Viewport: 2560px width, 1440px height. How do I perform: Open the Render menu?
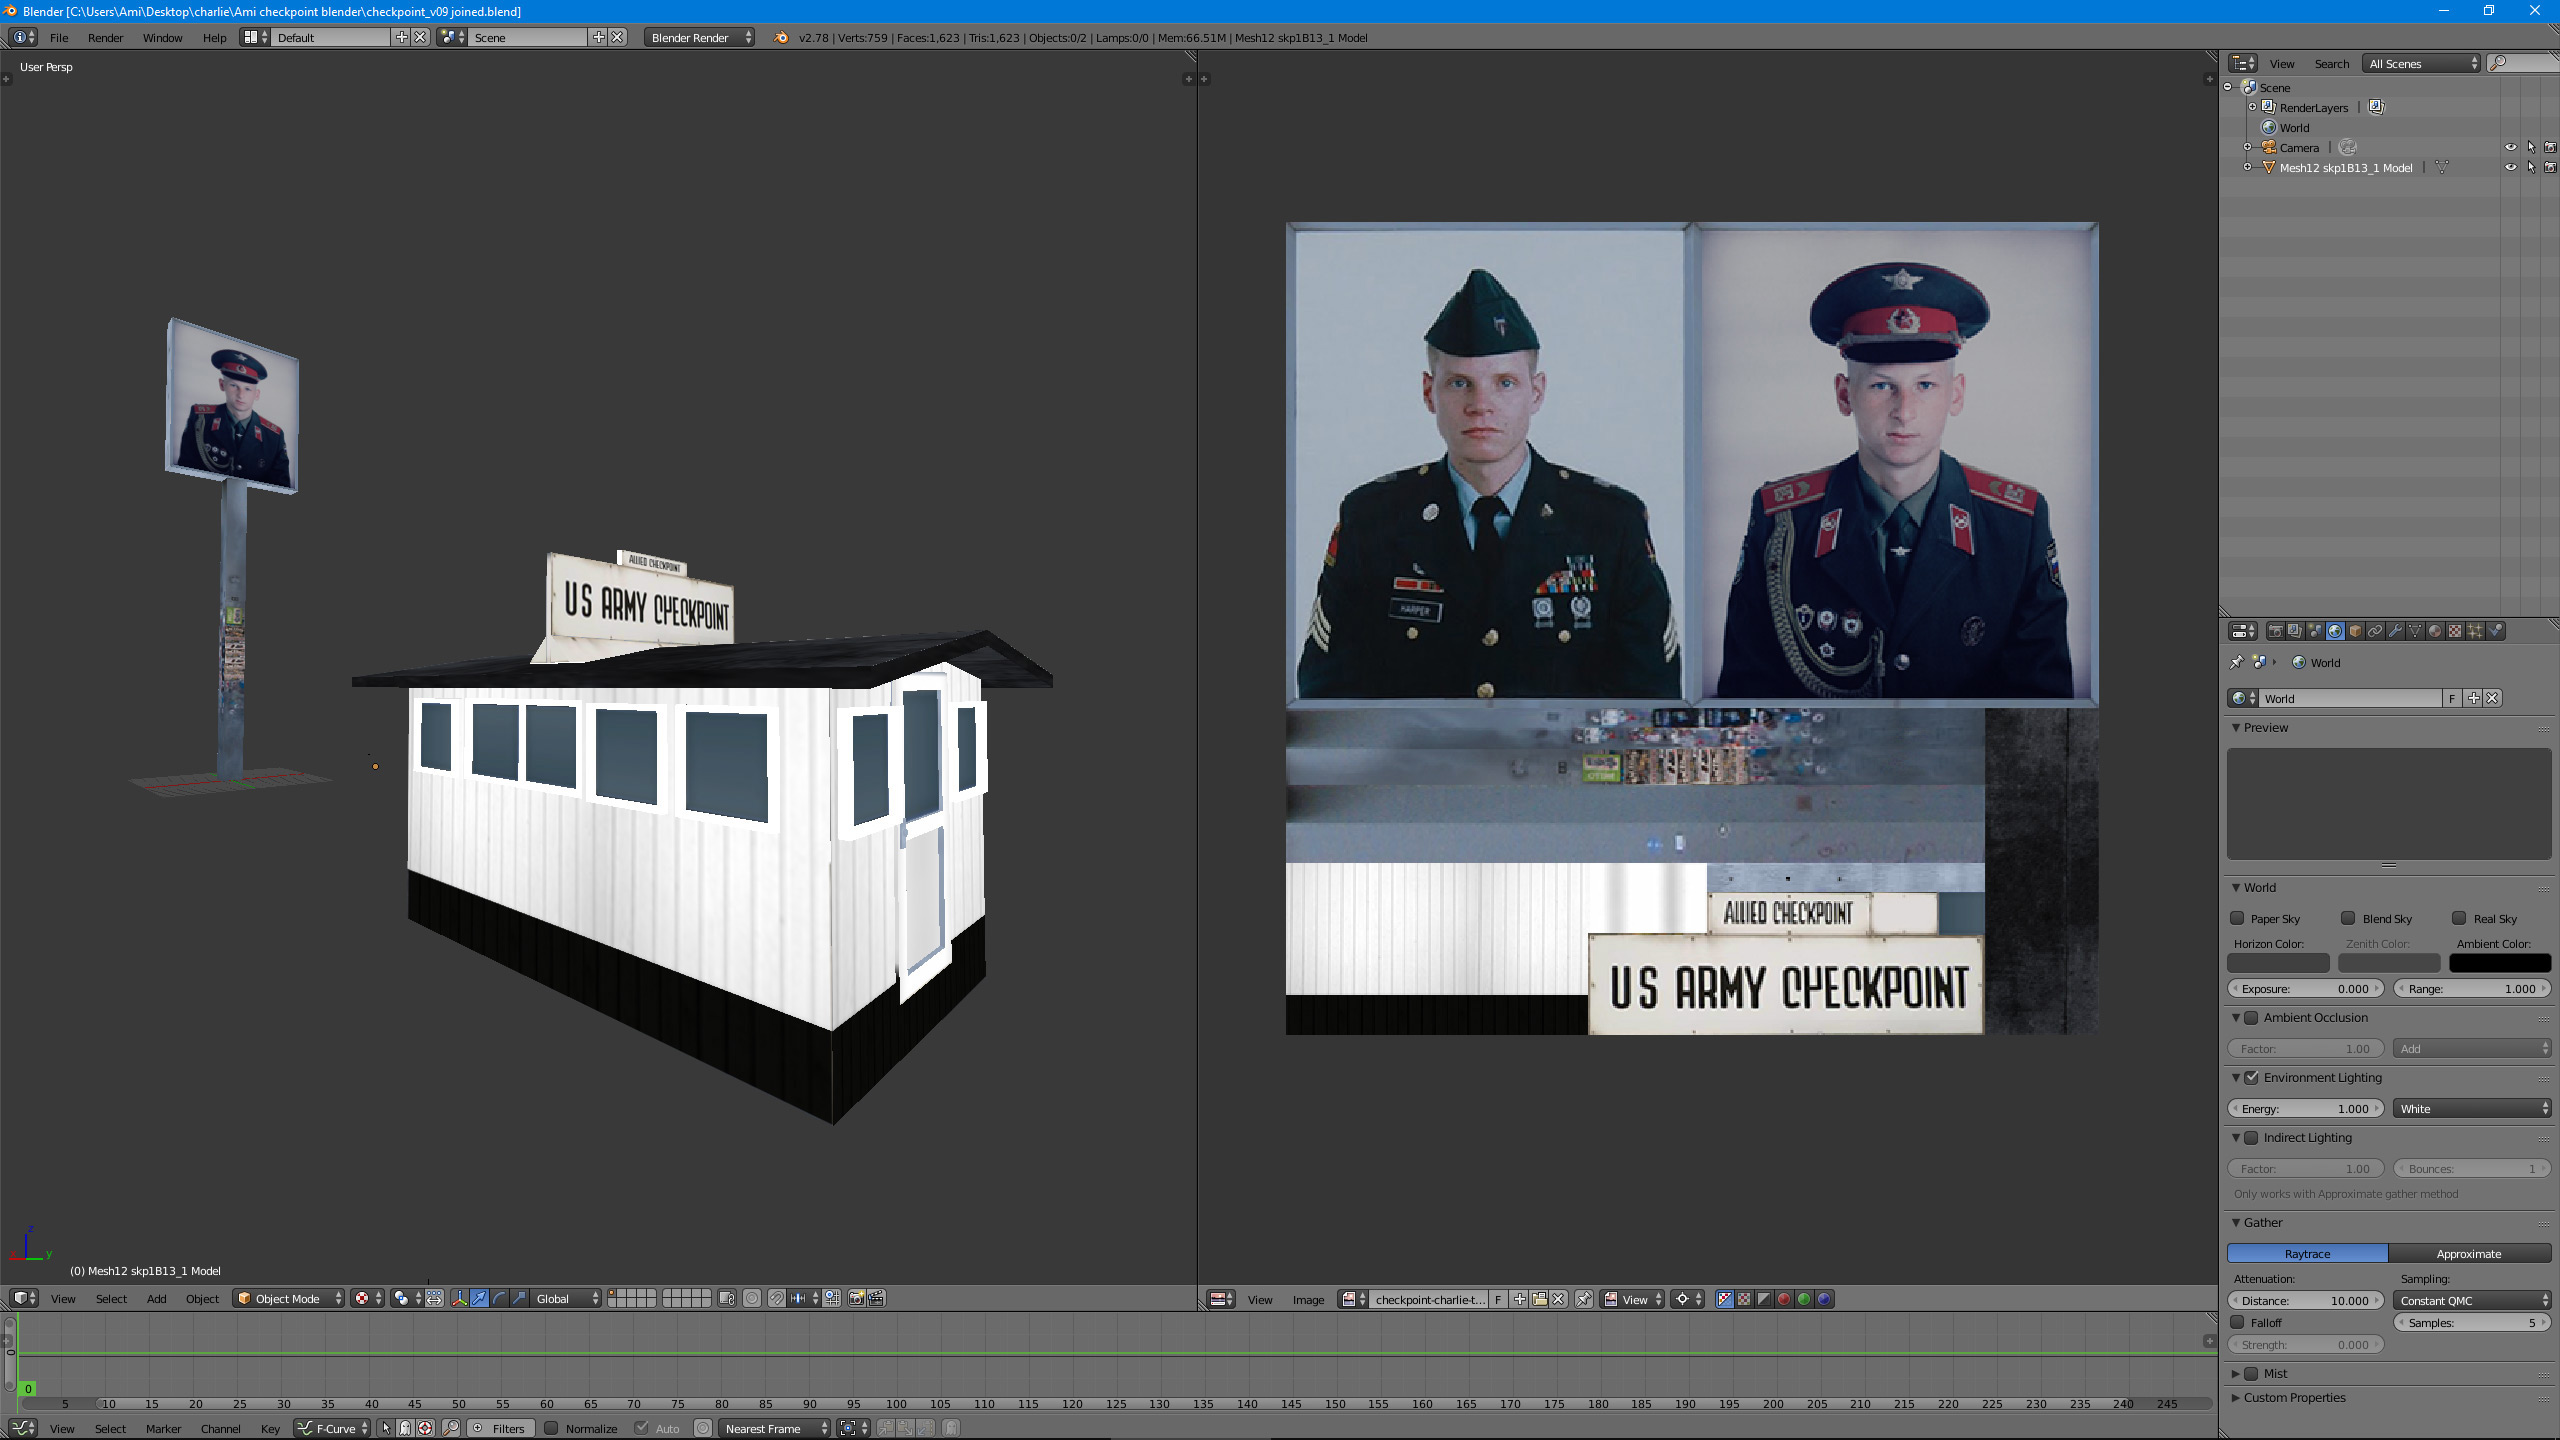tap(105, 38)
